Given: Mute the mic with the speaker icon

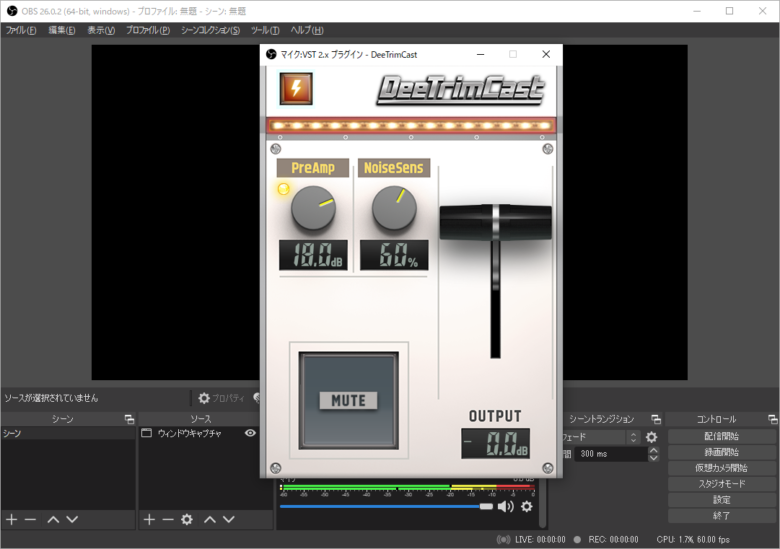Looking at the screenshot, I should (506, 506).
